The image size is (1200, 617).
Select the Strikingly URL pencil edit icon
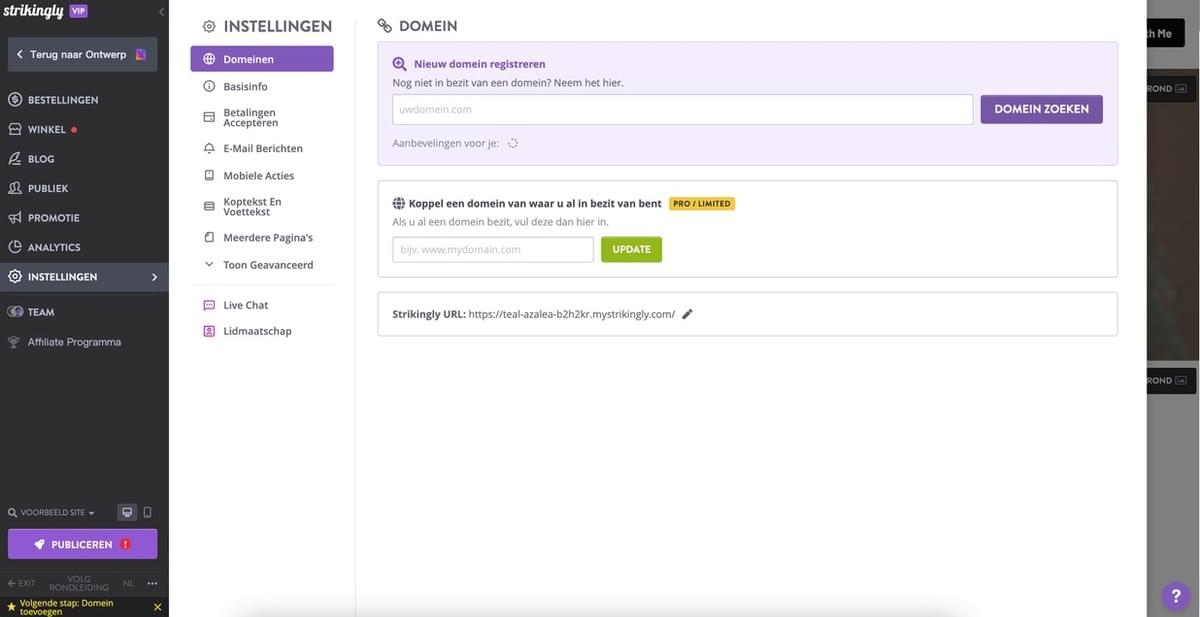click(x=686, y=312)
